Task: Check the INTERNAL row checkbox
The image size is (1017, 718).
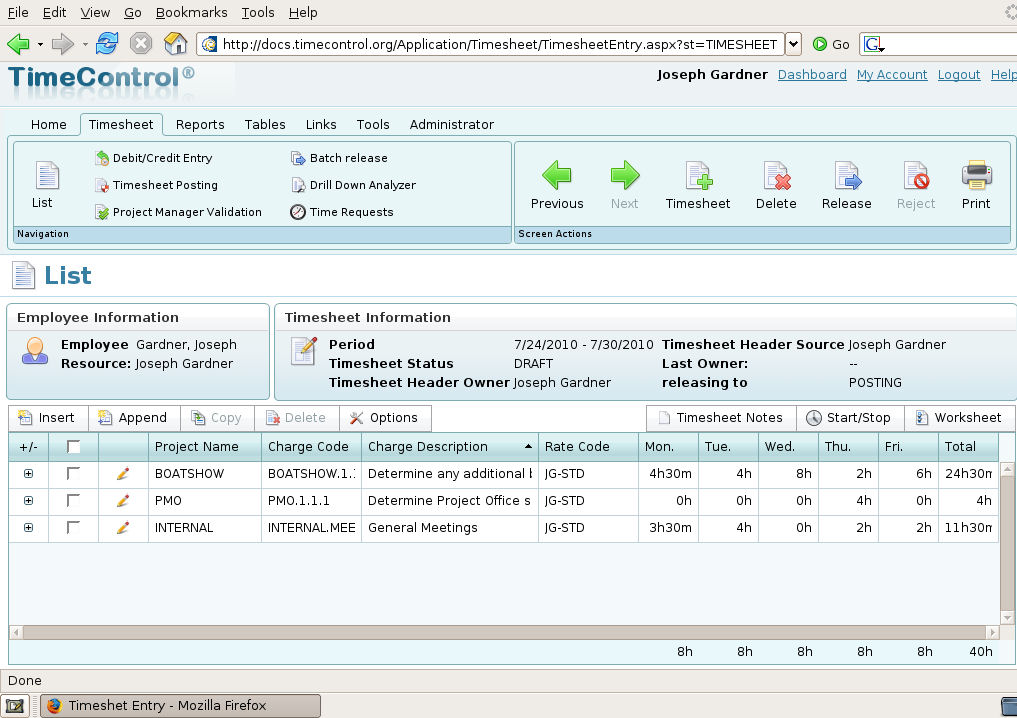Action: (x=73, y=527)
